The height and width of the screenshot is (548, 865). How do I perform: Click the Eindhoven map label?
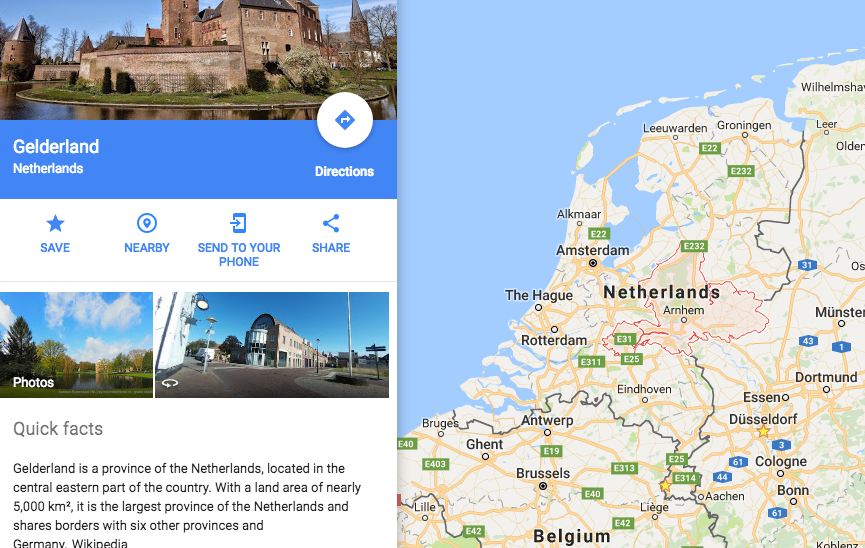pos(644,389)
